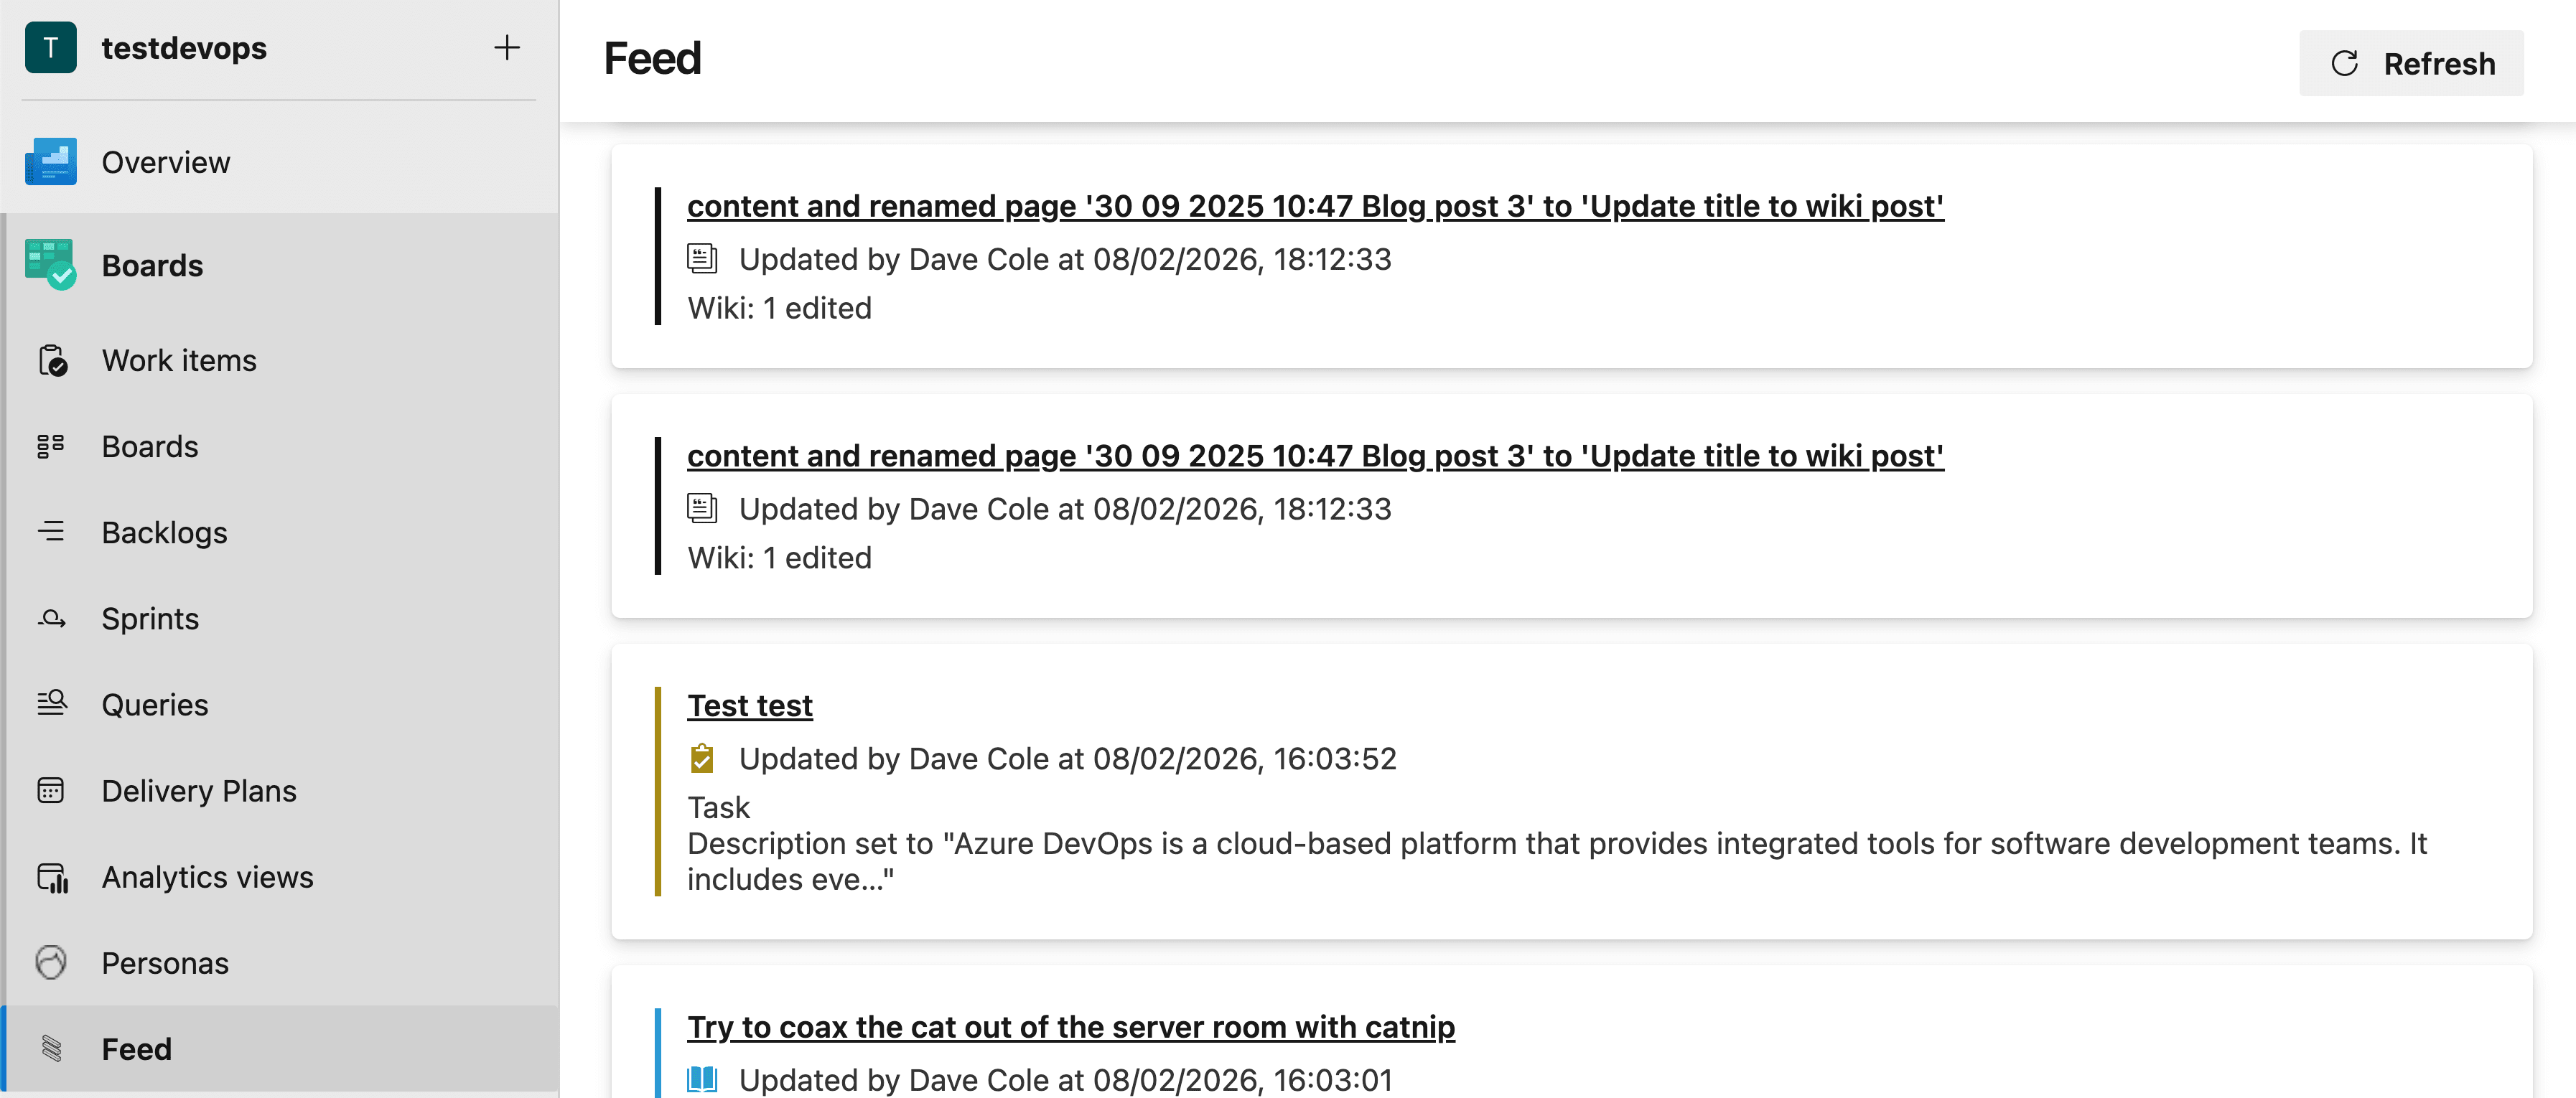The height and width of the screenshot is (1098, 2576).
Task: Open Personas via the circular face icon
Action: click(51, 962)
